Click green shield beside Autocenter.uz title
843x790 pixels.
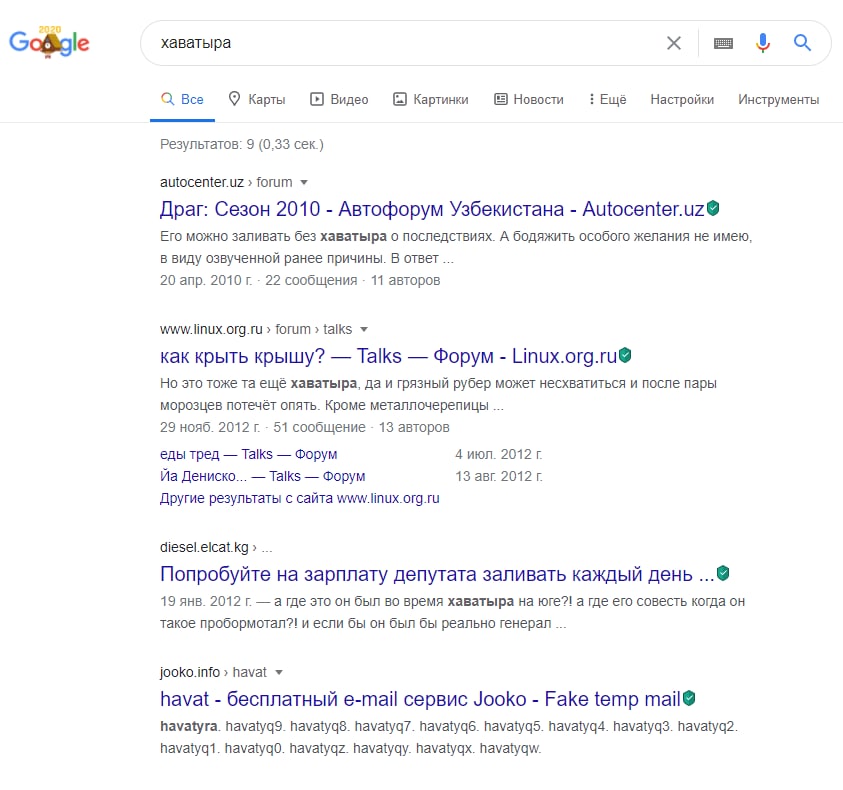713,208
